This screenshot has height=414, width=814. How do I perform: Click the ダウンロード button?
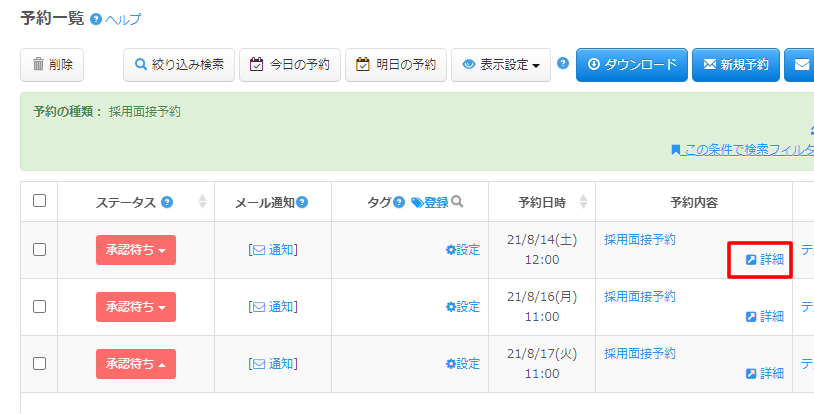click(632, 65)
